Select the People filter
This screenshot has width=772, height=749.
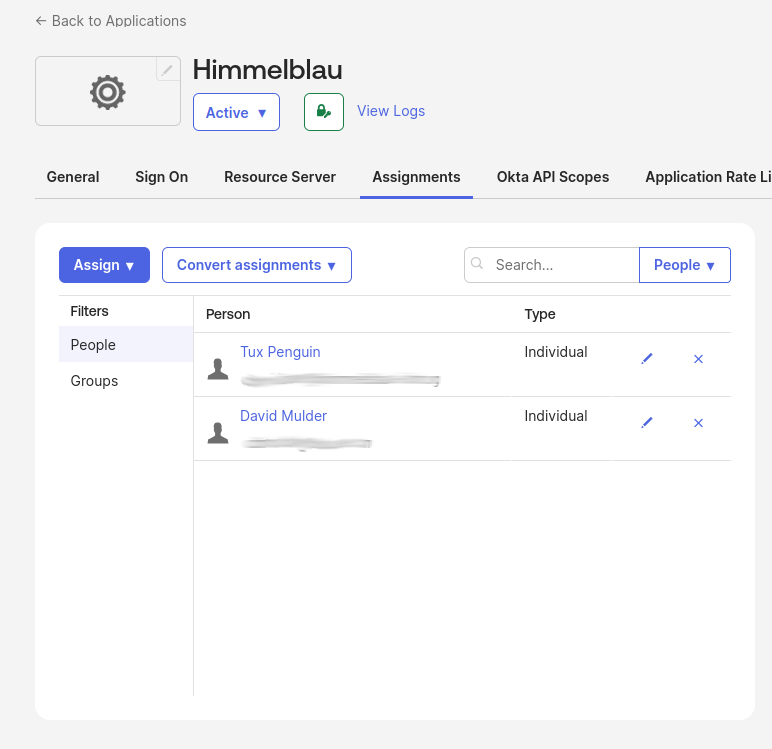[x=126, y=344]
